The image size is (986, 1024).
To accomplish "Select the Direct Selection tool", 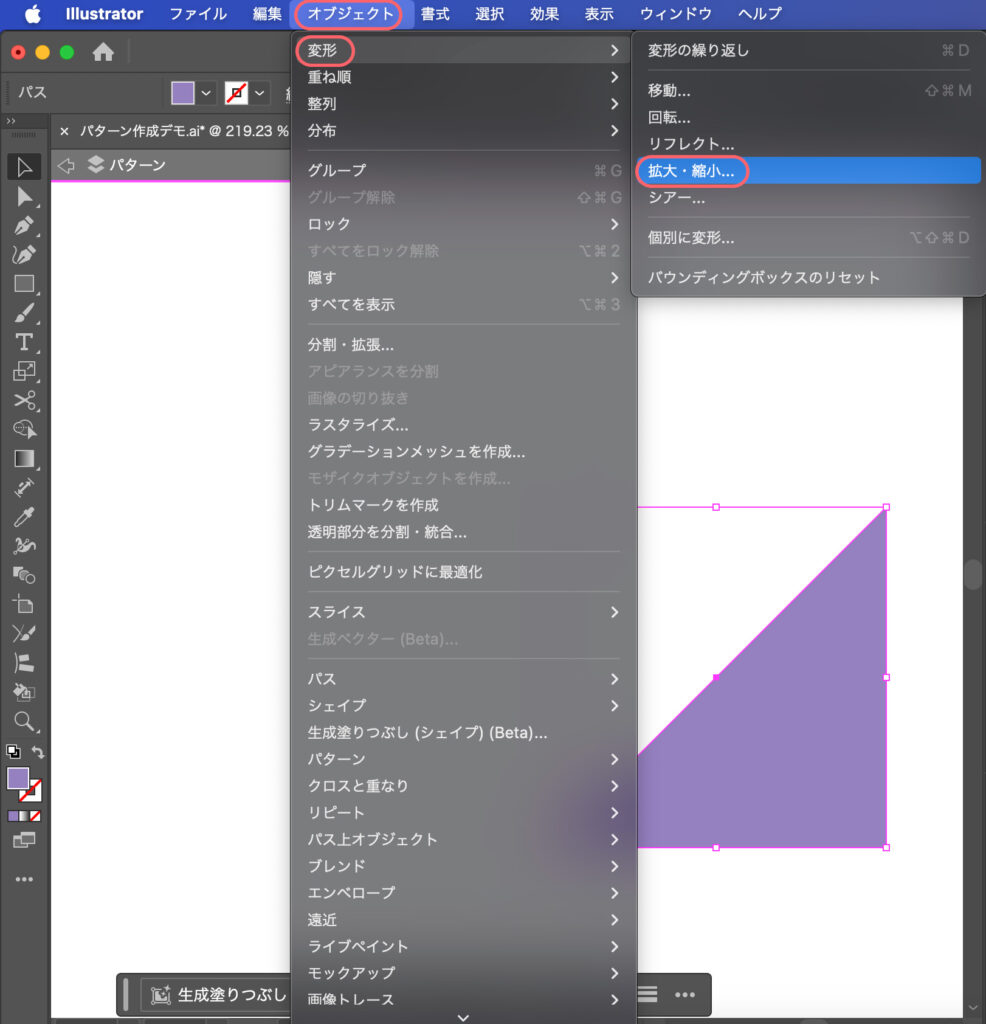I will 24,197.
